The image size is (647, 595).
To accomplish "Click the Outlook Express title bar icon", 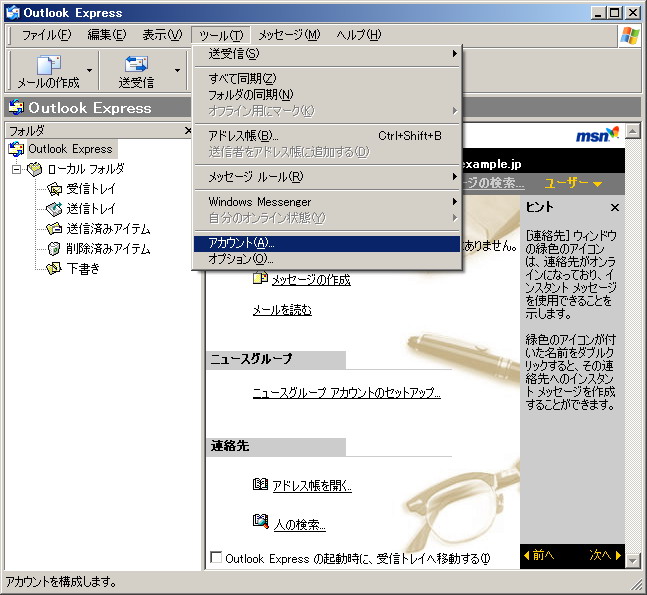I will click(x=13, y=12).
